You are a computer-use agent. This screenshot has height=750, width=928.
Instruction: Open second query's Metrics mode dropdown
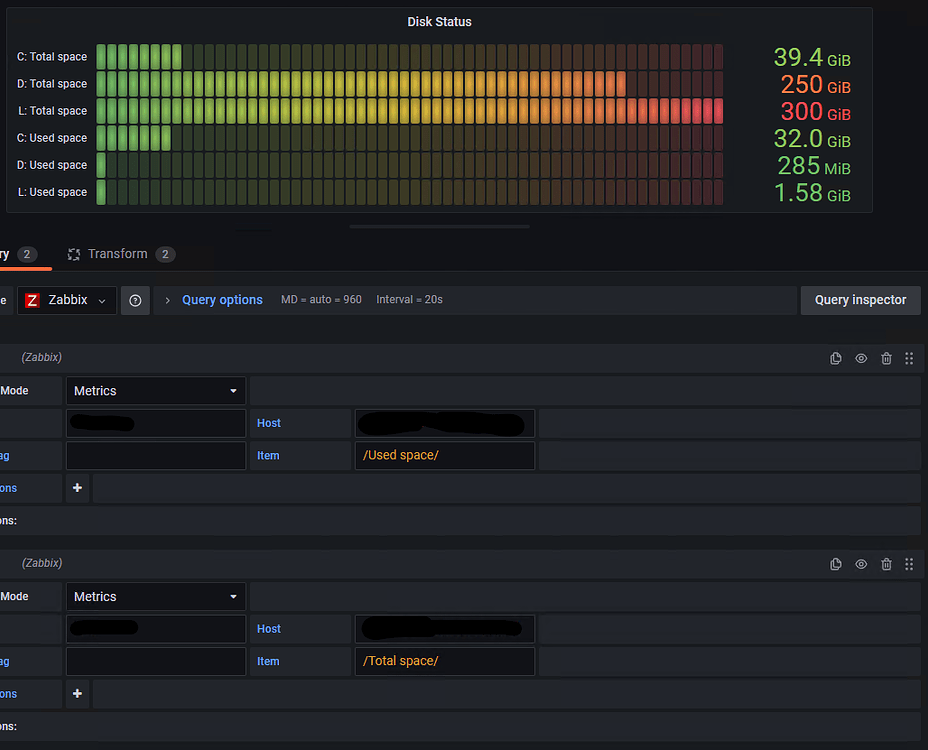tap(155, 597)
